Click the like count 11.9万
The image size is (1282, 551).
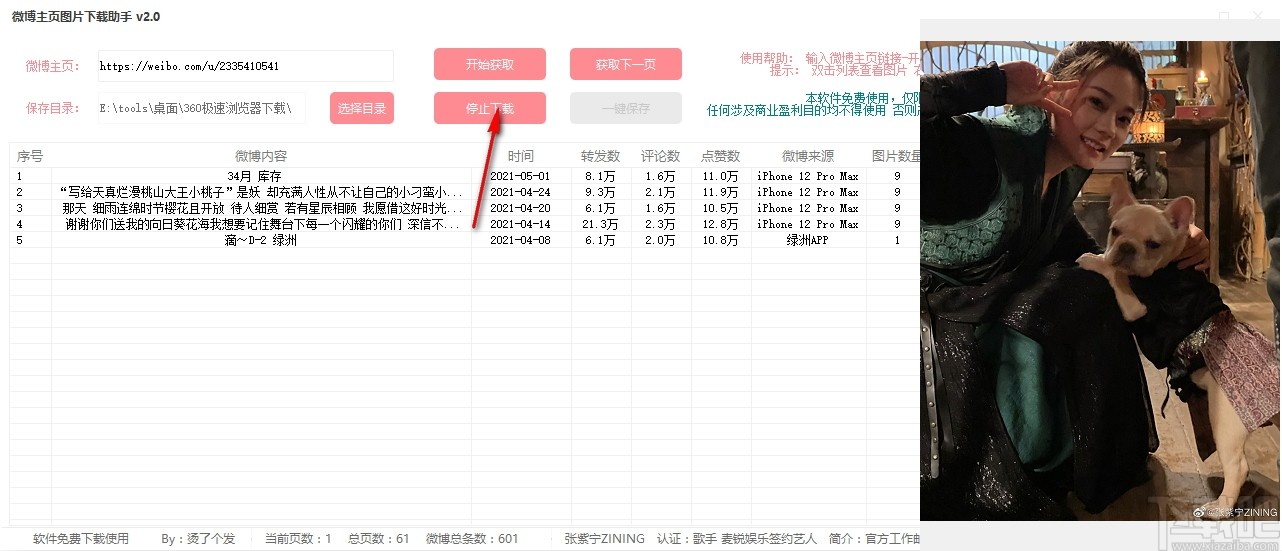pyautogui.click(x=721, y=192)
